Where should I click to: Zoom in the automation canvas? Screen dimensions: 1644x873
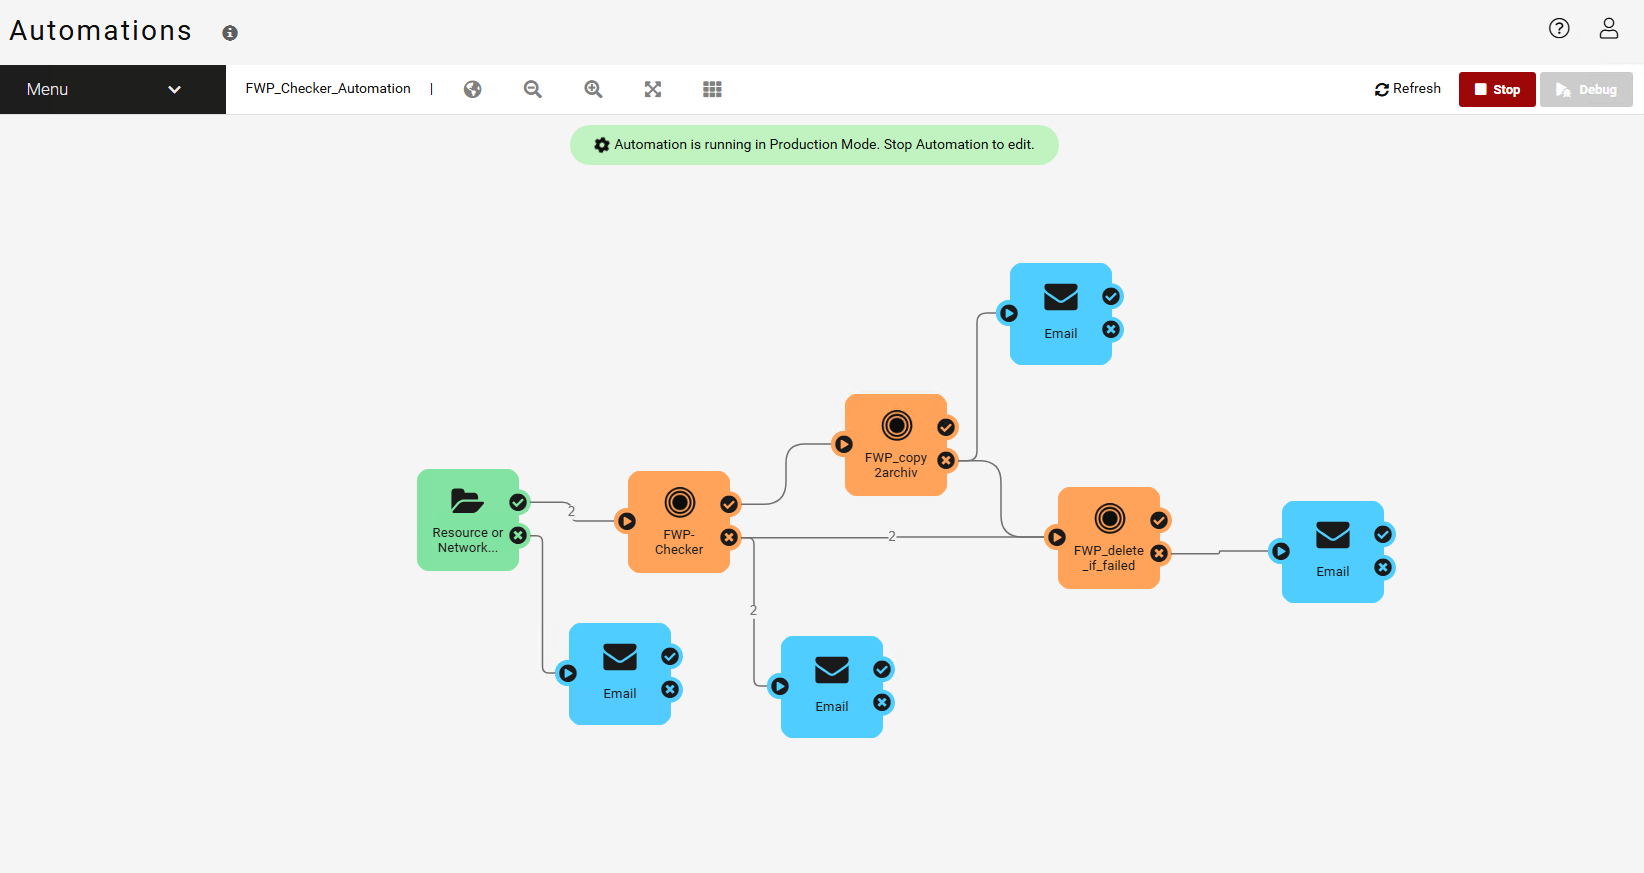pos(593,89)
